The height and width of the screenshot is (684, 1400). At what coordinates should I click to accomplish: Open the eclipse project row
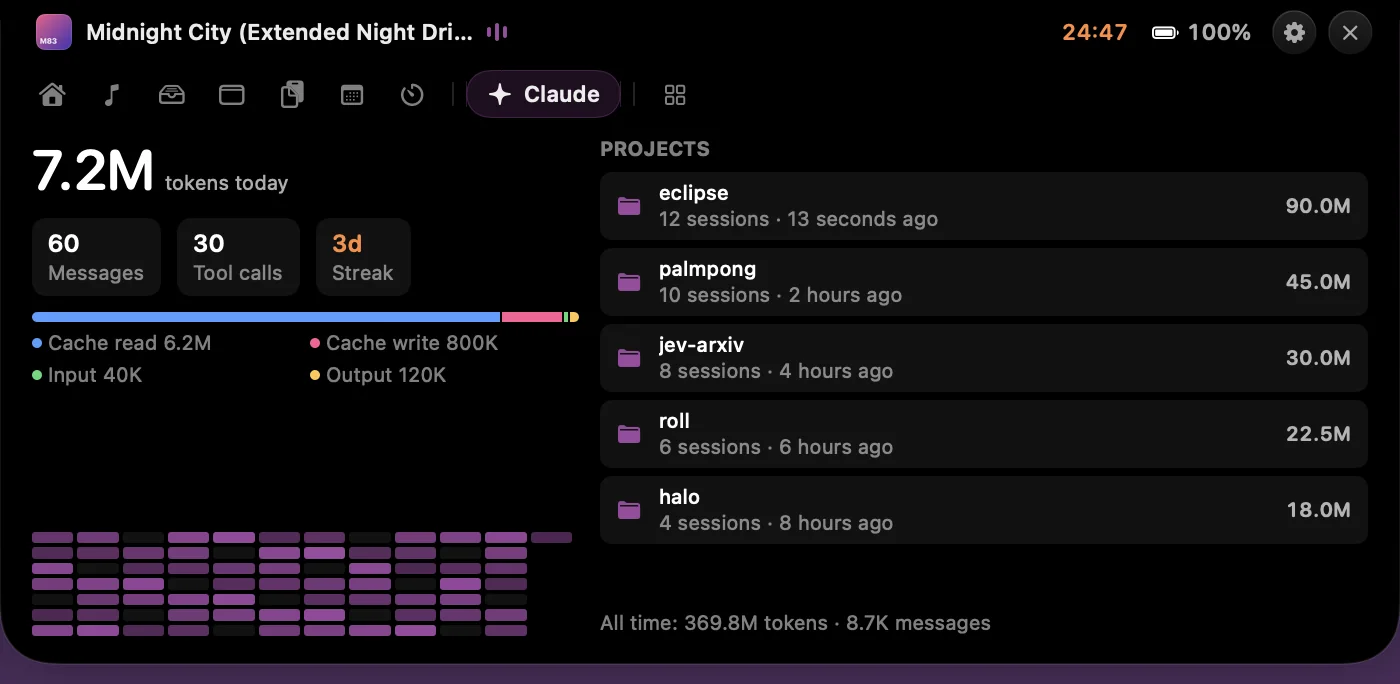[983, 206]
